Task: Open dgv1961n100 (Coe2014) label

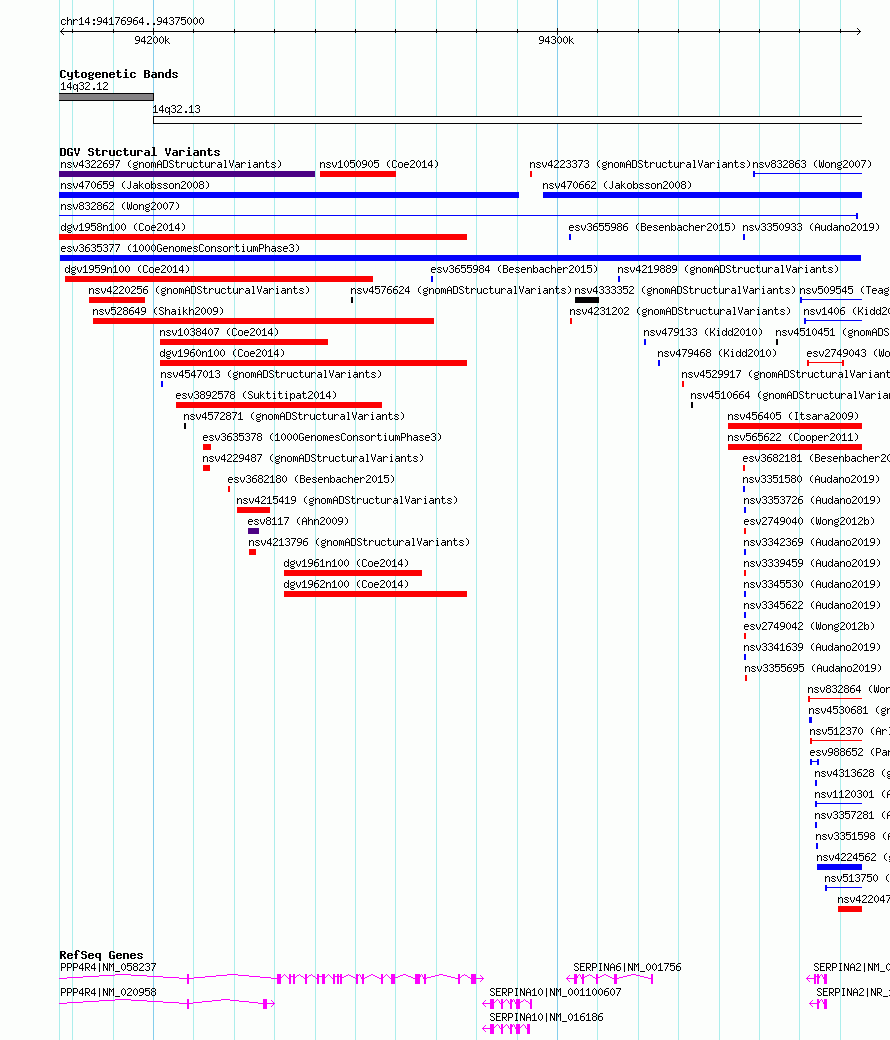Action: tap(346, 564)
